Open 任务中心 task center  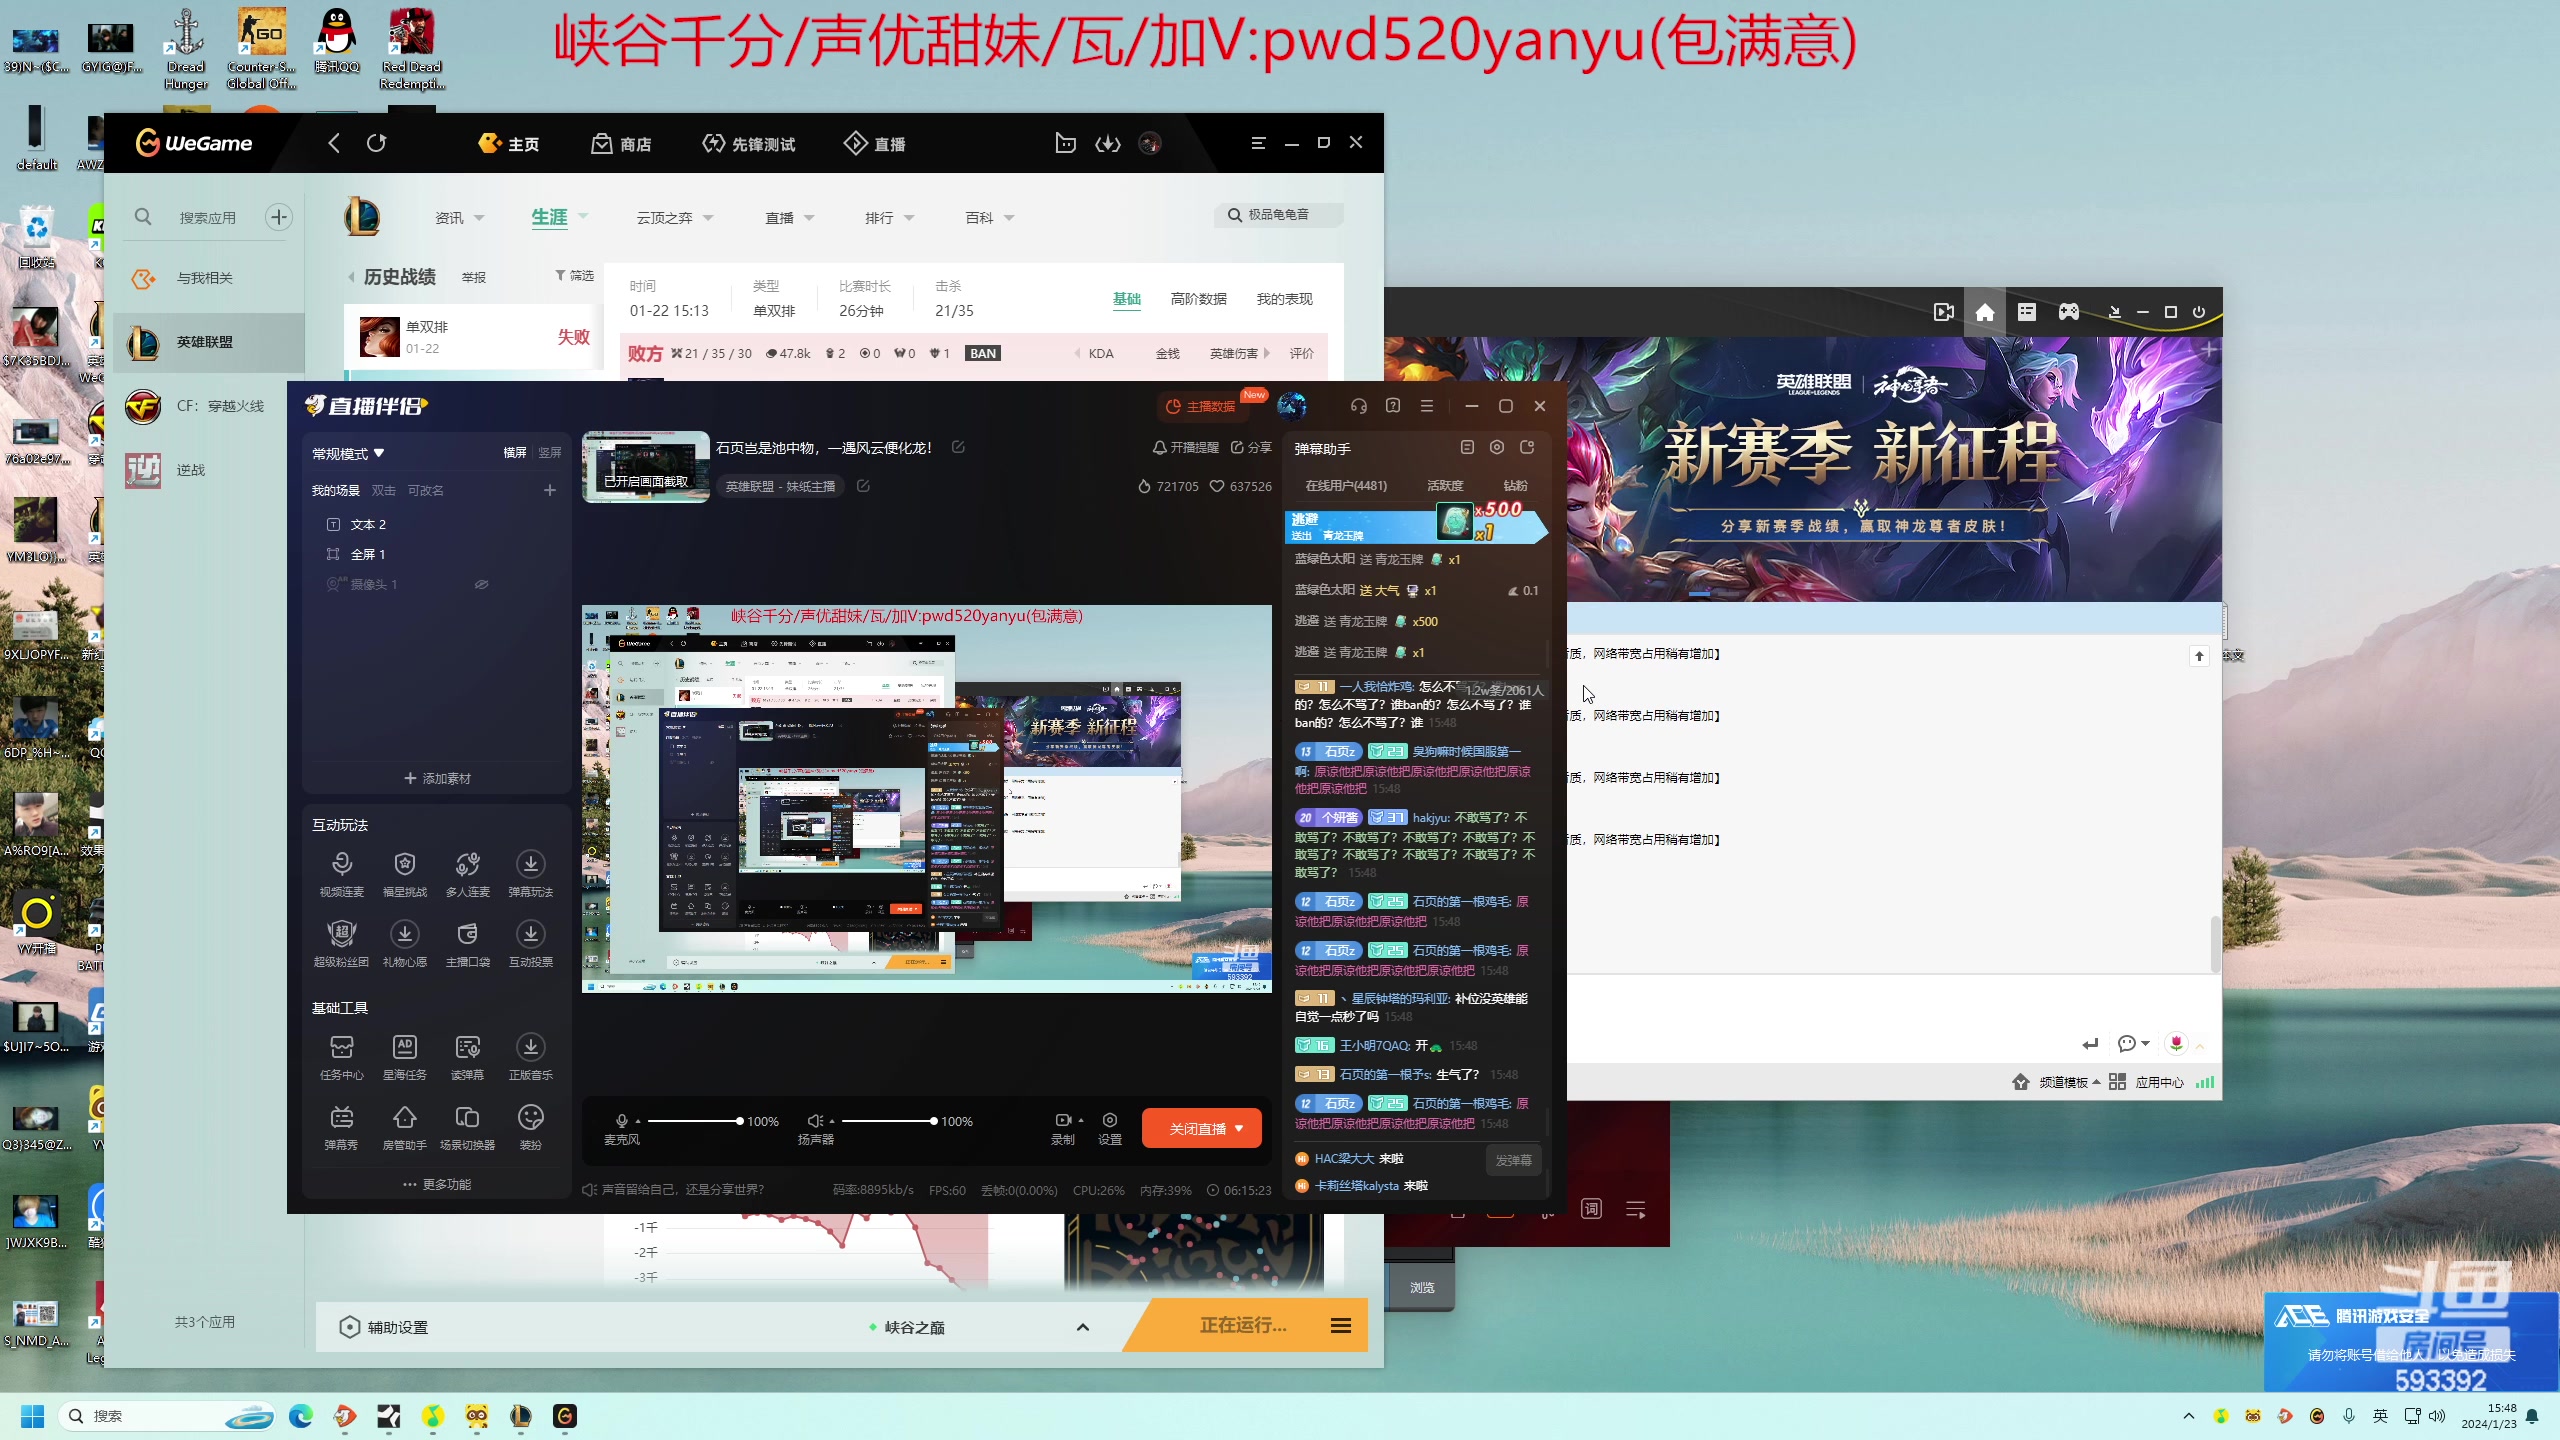pos(341,1056)
